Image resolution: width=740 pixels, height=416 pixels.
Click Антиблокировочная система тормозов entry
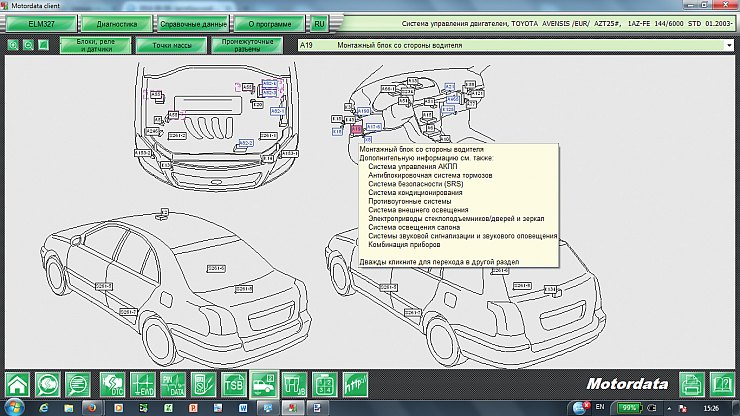click(x=430, y=175)
